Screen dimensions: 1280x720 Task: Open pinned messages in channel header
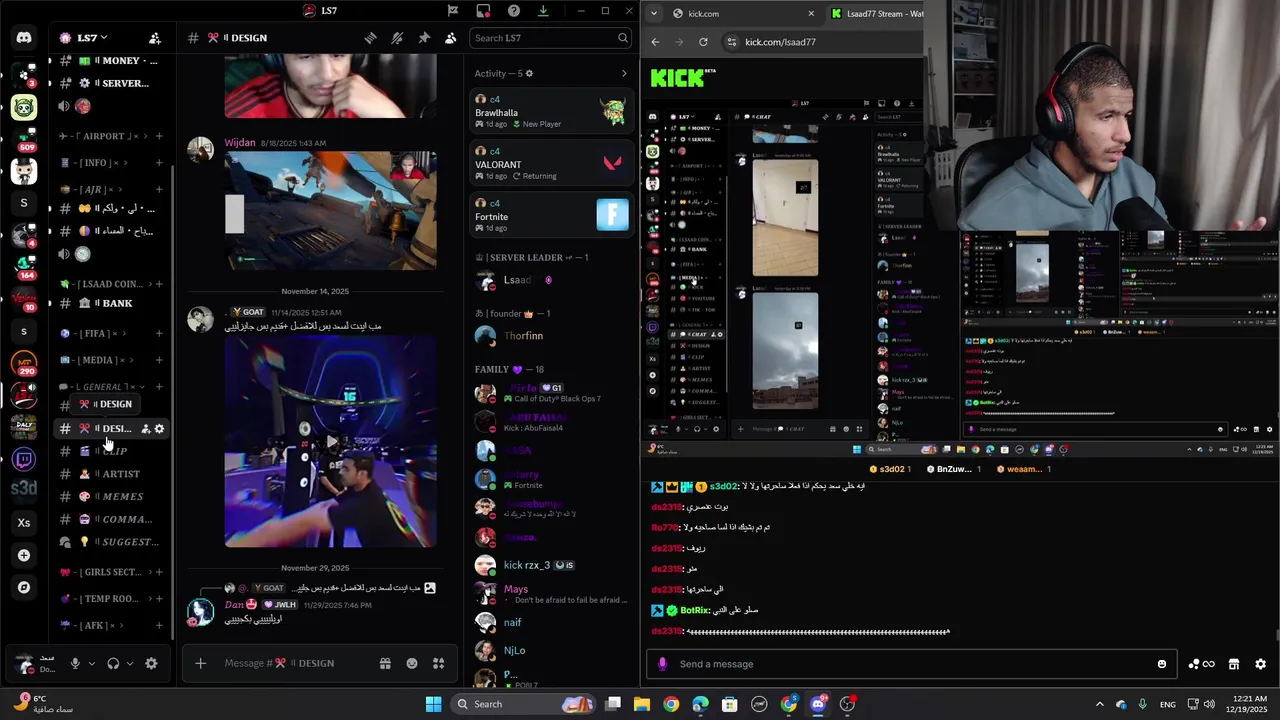click(424, 38)
